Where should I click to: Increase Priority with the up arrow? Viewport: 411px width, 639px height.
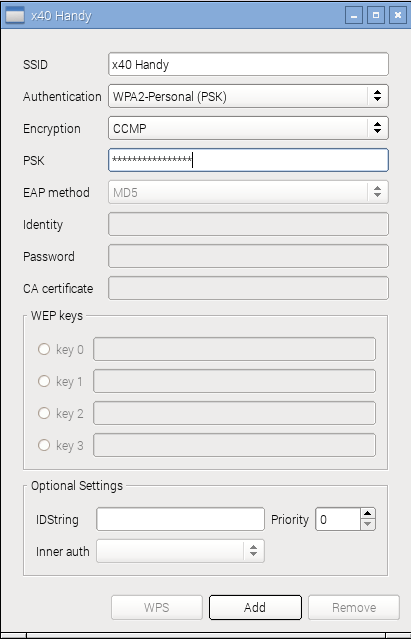pyautogui.click(x=367, y=513)
